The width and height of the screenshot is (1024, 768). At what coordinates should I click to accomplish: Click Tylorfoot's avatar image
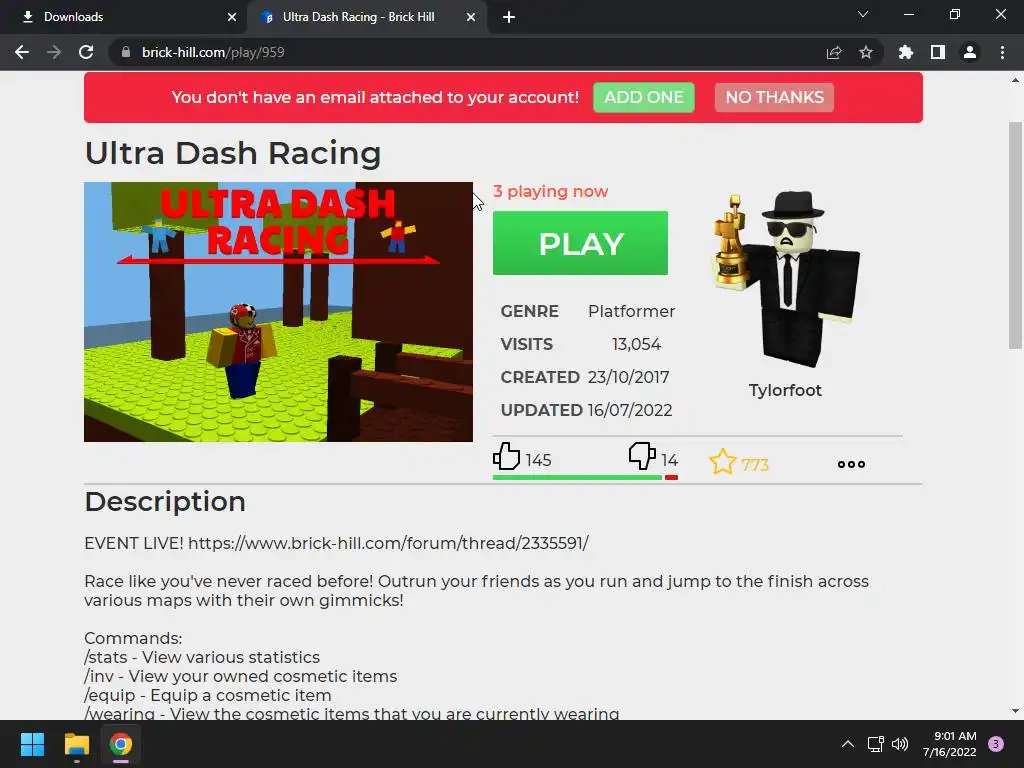[786, 280]
